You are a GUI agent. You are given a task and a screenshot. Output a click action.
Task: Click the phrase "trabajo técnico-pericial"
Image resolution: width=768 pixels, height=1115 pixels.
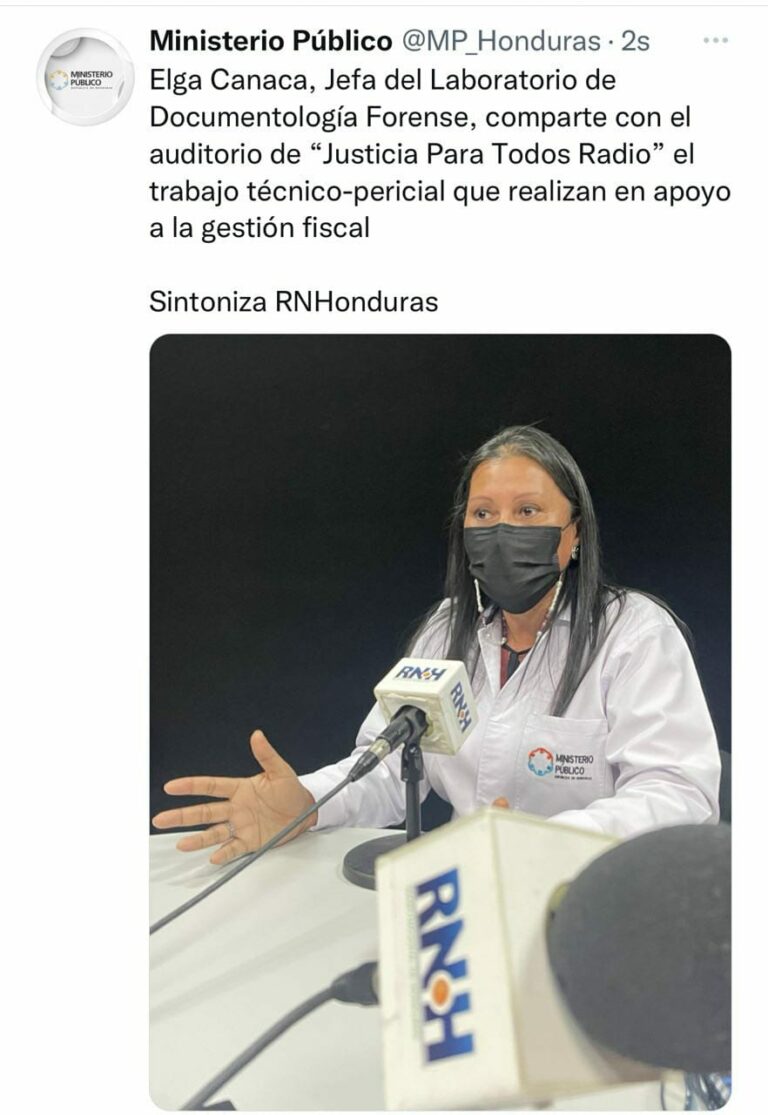pos(298,191)
